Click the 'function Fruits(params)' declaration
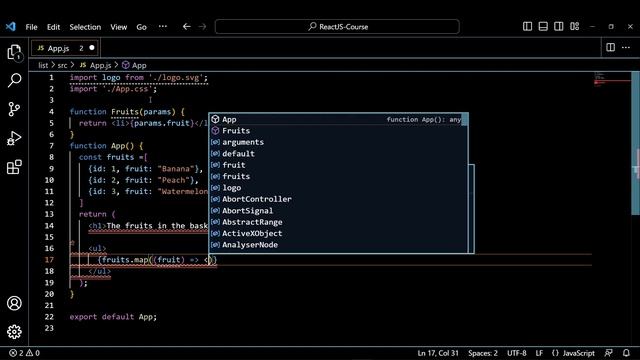 (x=127, y=111)
